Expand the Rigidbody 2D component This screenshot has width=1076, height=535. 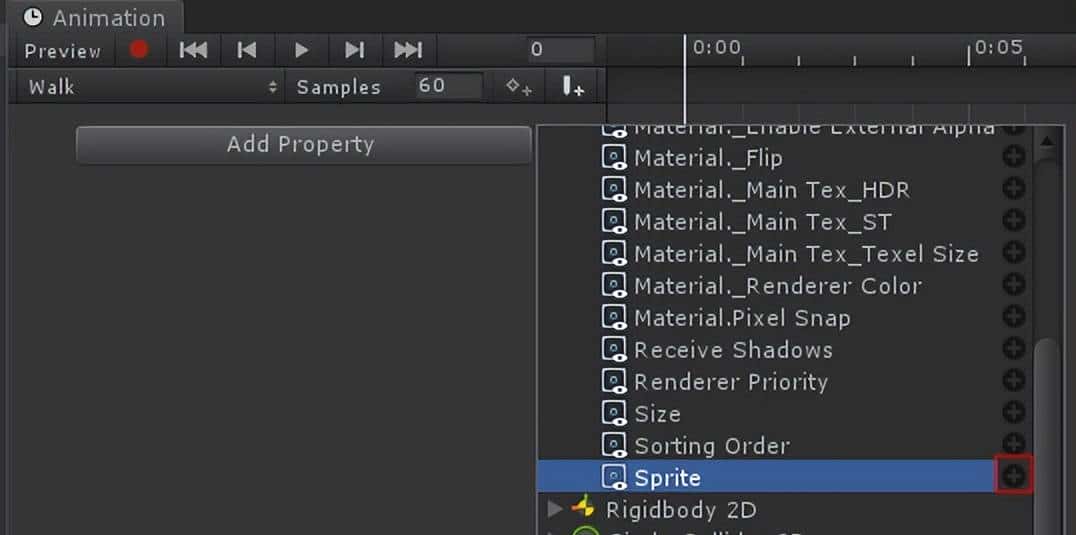555,510
